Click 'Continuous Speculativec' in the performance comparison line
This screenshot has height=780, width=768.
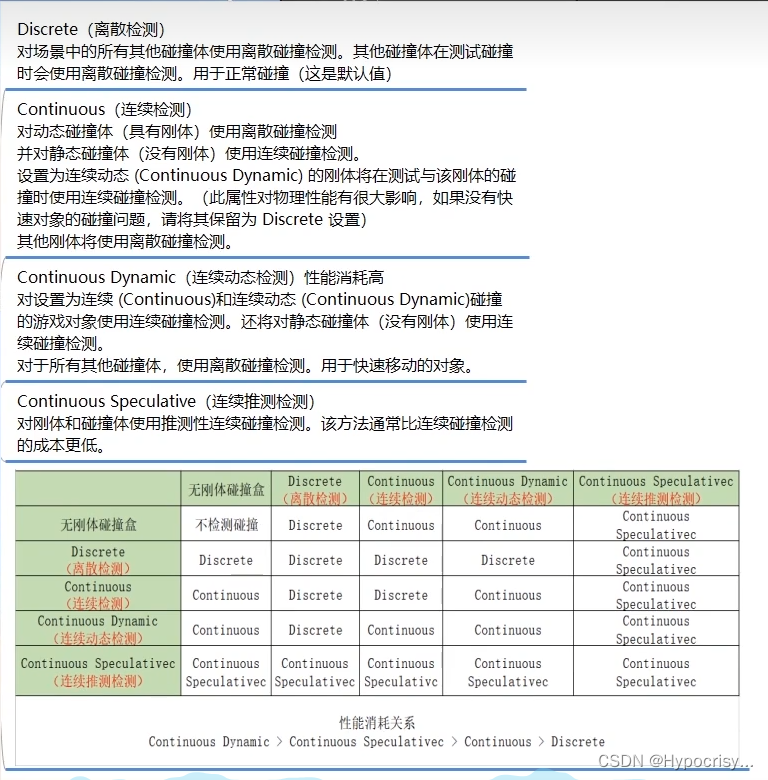[367, 742]
